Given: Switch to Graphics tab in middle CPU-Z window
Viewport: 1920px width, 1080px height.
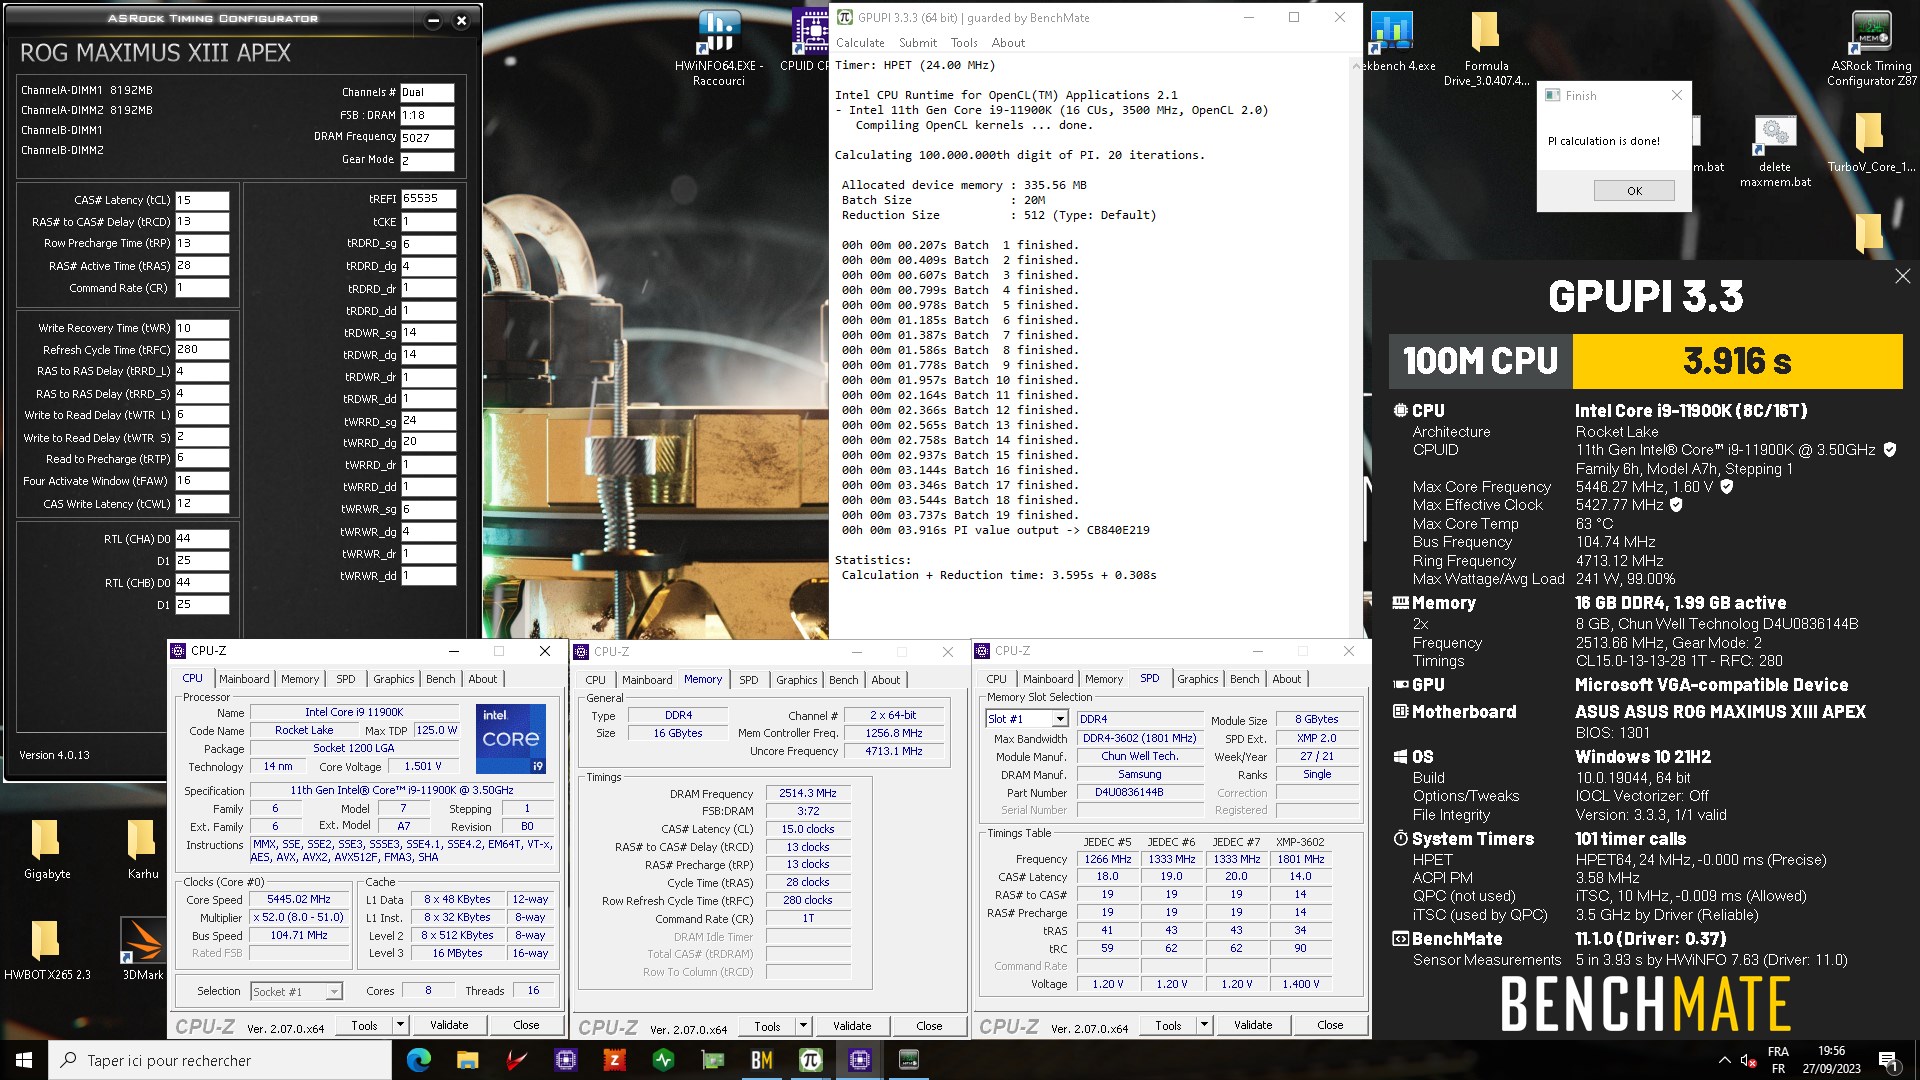Looking at the screenshot, I should coord(796,680).
